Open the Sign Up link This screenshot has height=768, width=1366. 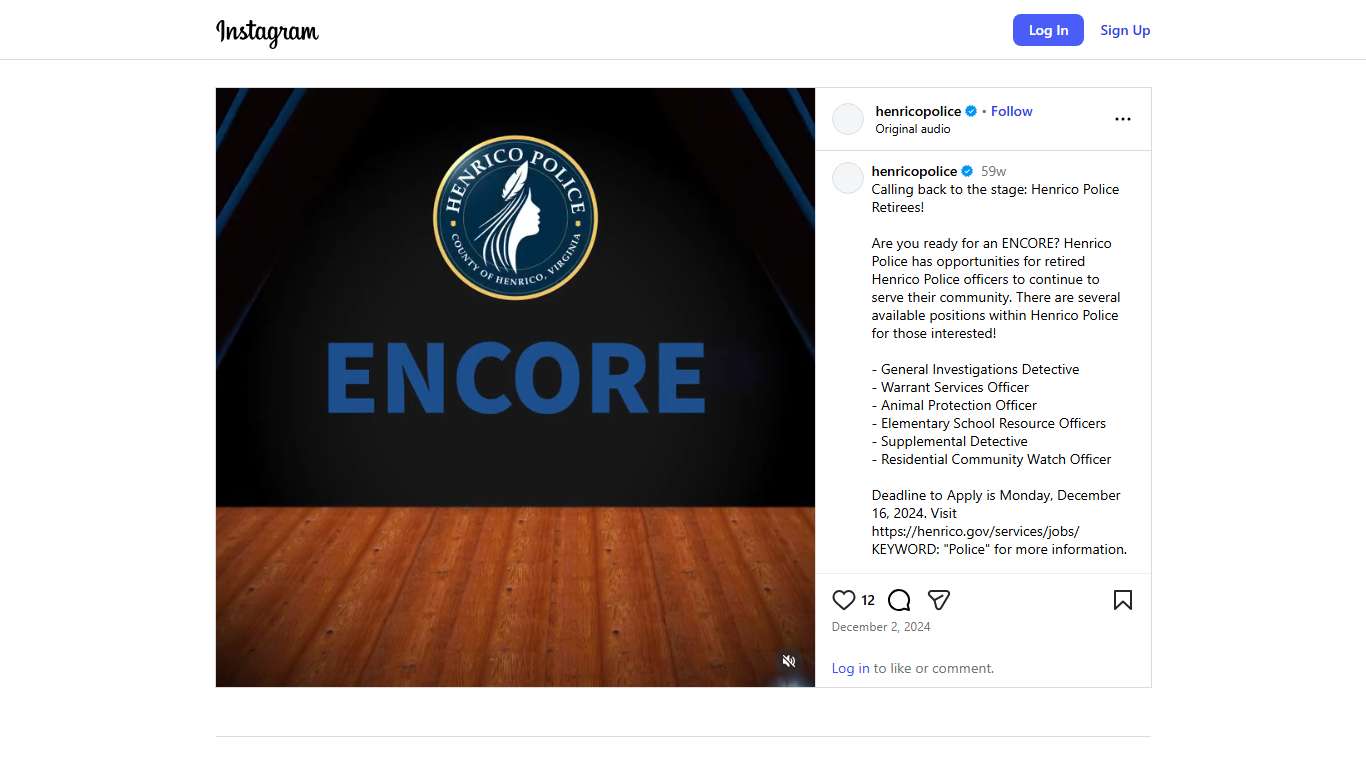click(1125, 30)
